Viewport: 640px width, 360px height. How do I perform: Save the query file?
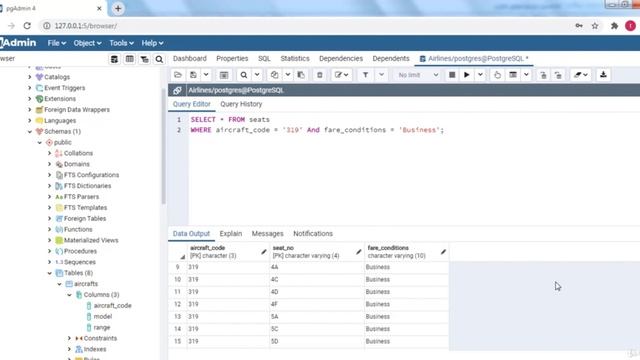click(193, 75)
